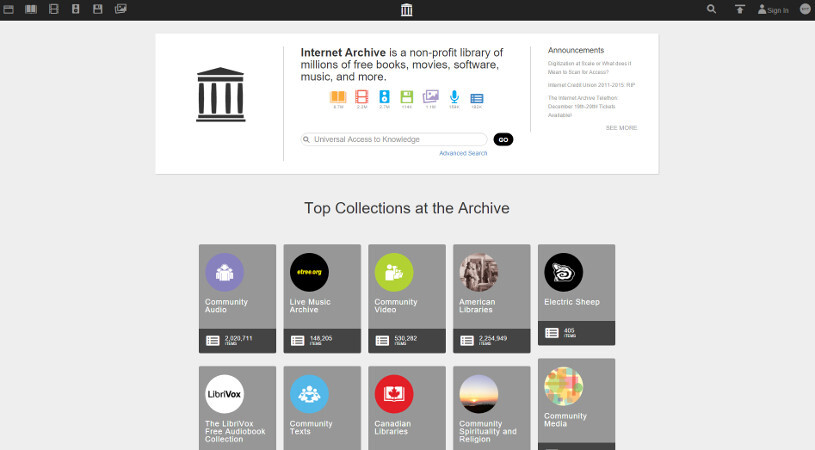Open search via top bar magnifier icon
815x450 pixels.
pos(711,9)
